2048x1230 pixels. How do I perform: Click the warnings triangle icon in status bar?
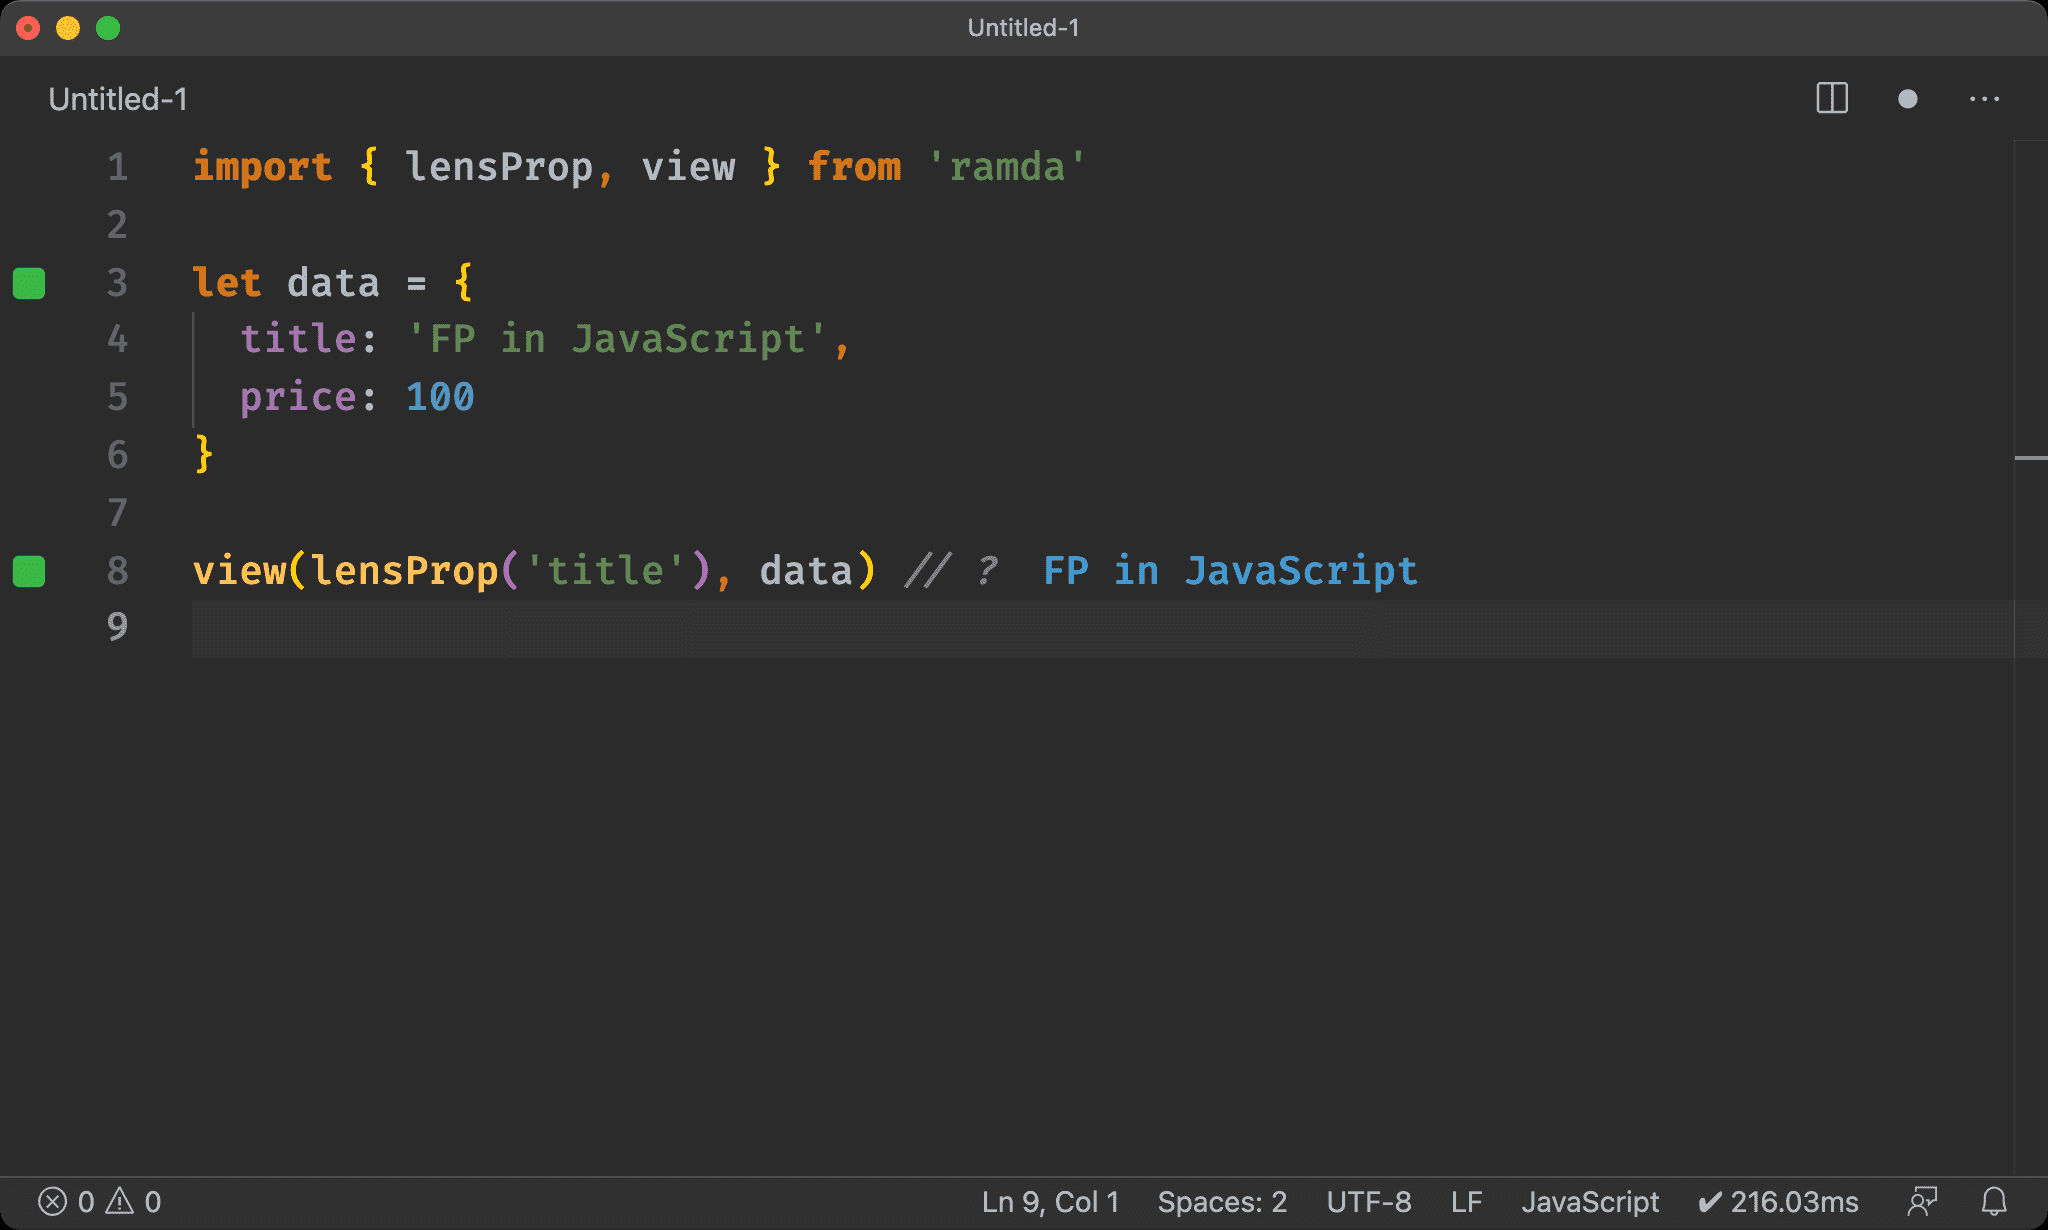pyautogui.click(x=120, y=1201)
